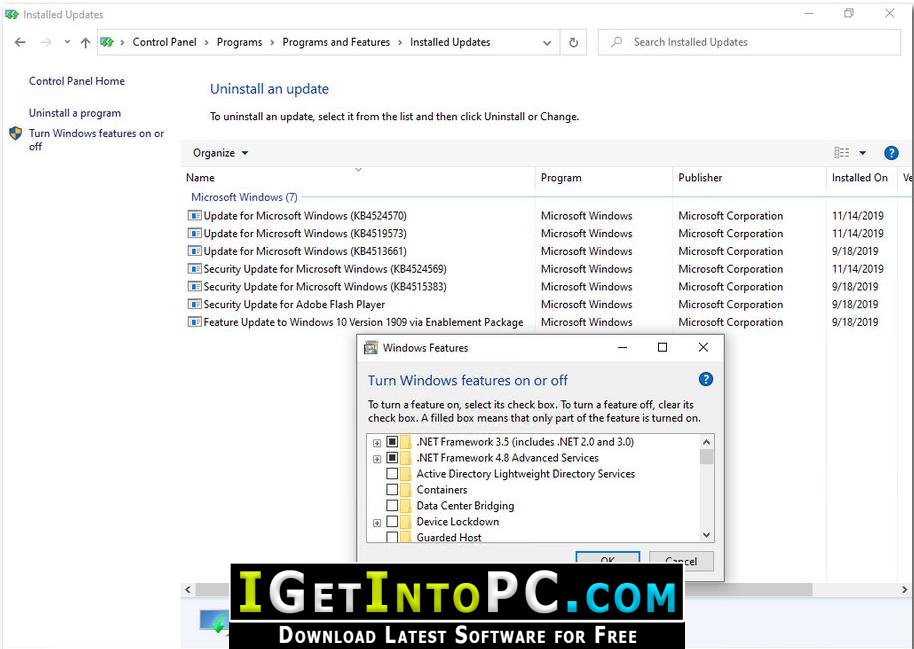
Task: Click horizontal scrollbar left arrow in updates list
Action: coord(188,590)
